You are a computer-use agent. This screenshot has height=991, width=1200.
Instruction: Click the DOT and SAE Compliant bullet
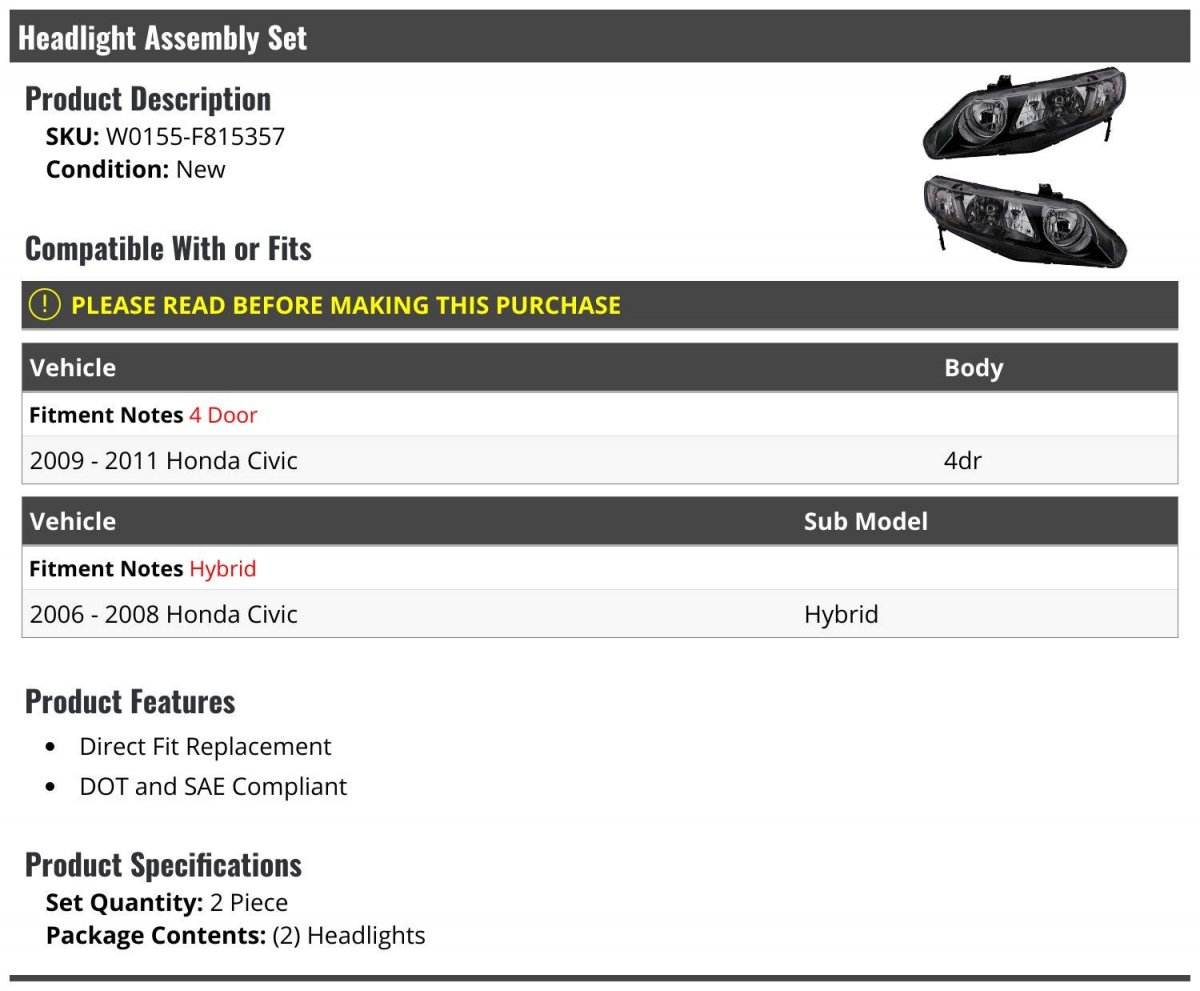pyautogui.click(x=213, y=787)
